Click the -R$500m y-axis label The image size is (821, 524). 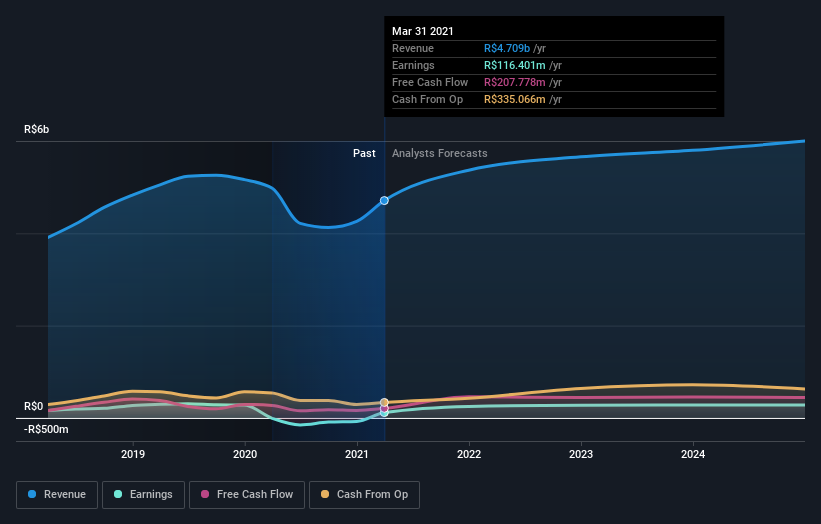46,429
